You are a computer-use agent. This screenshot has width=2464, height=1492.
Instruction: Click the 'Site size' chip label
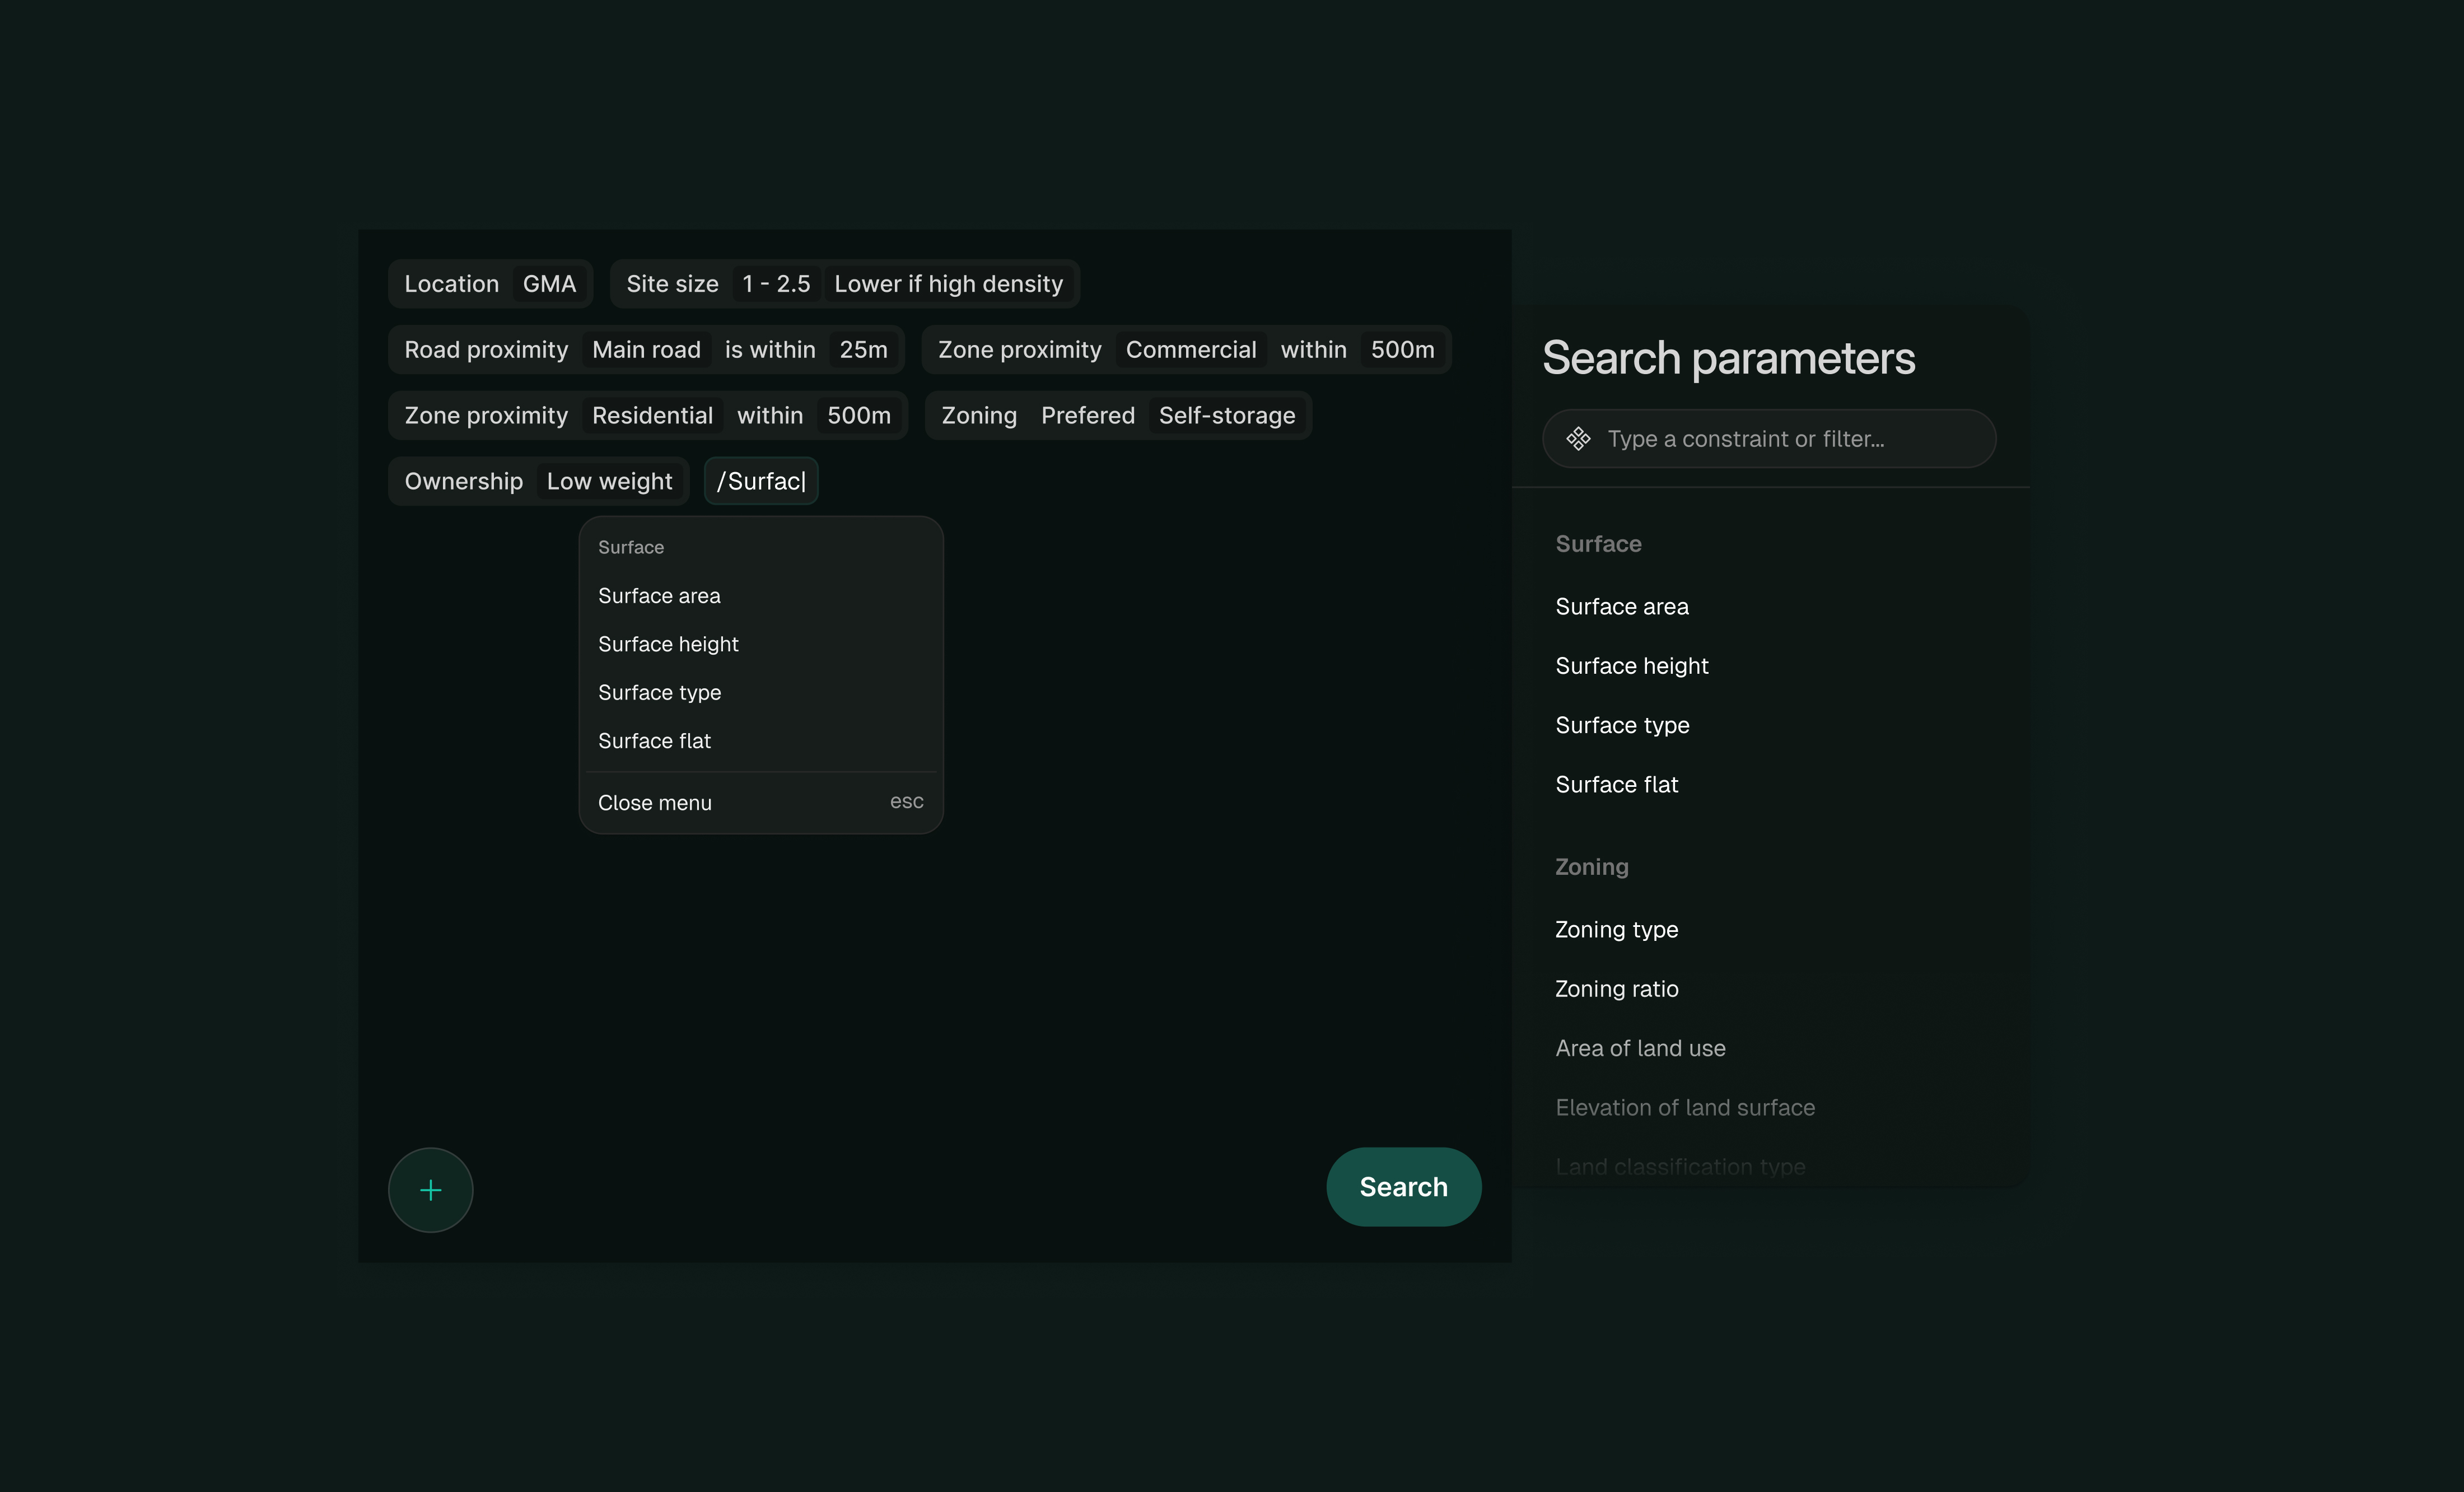coord(672,284)
